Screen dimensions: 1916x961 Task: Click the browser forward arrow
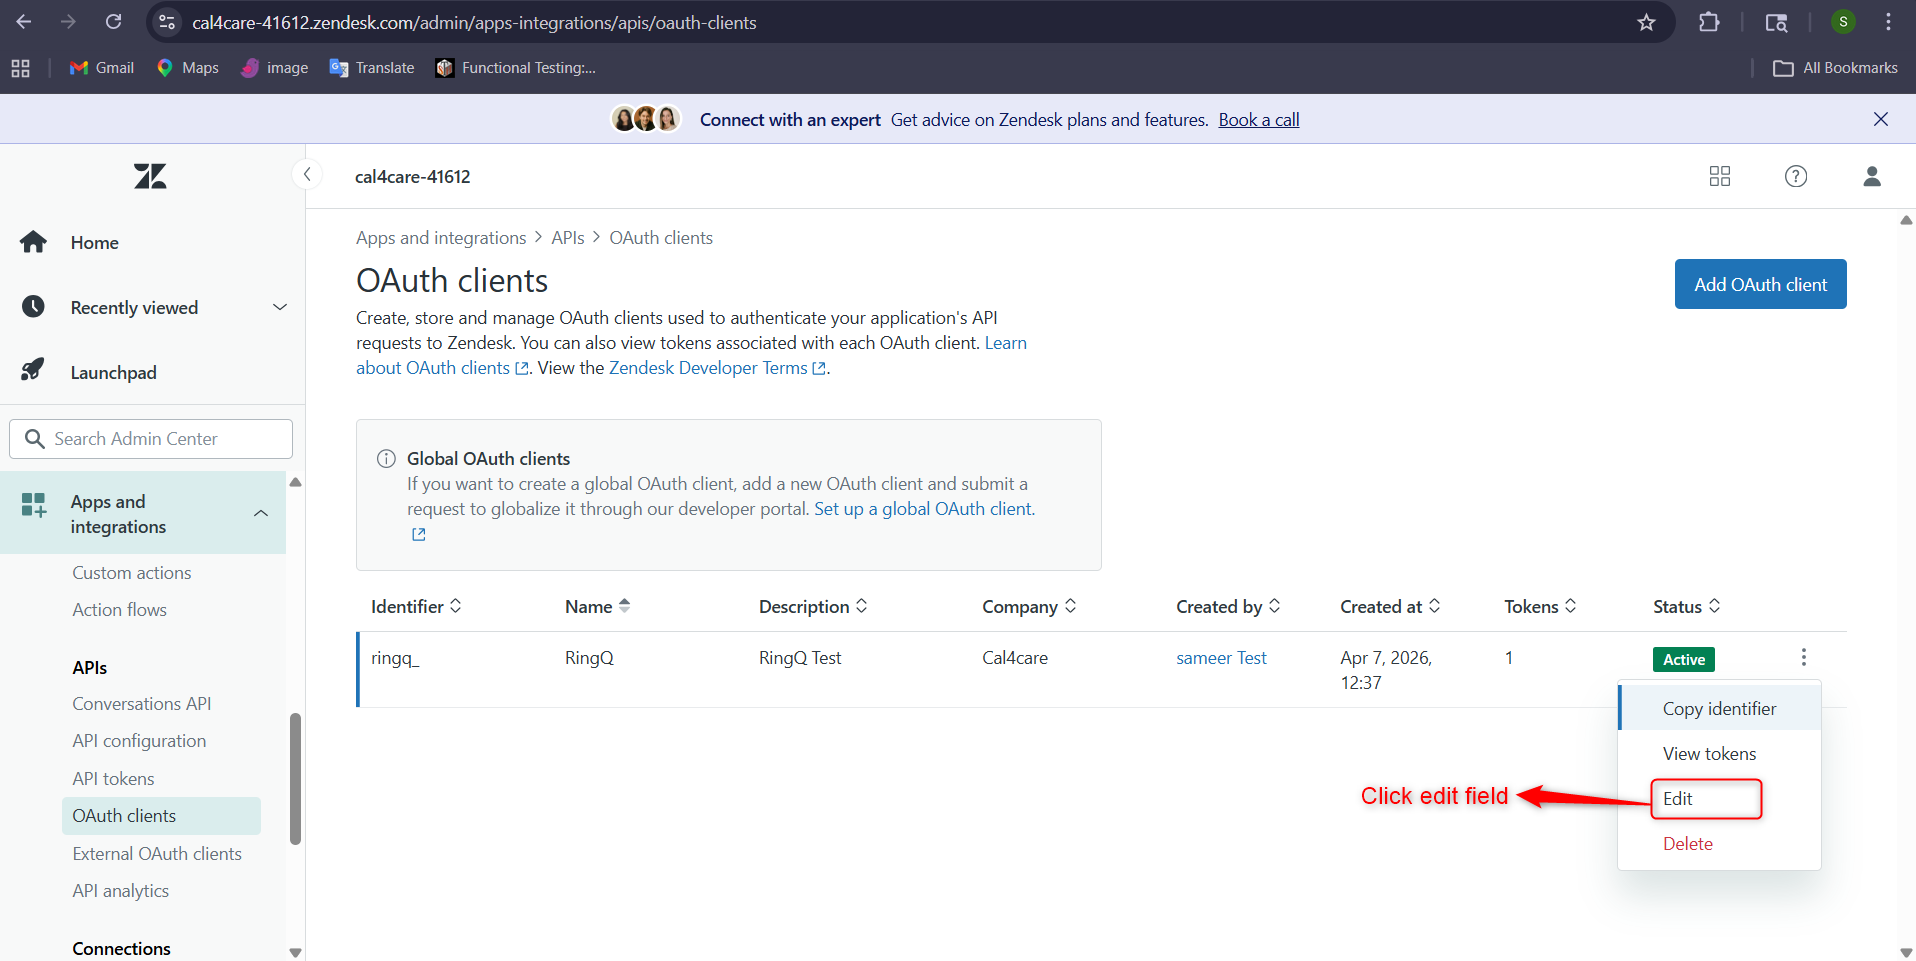[68, 22]
